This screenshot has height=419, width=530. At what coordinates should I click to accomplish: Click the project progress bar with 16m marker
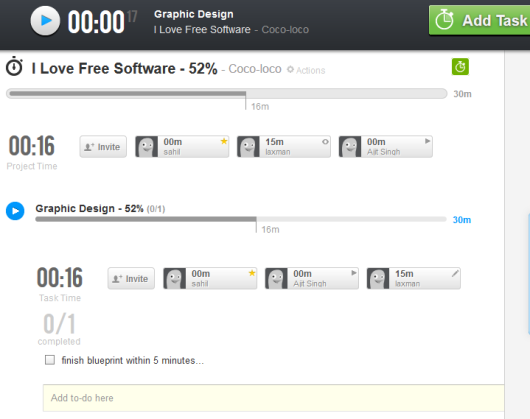(226, 94)
